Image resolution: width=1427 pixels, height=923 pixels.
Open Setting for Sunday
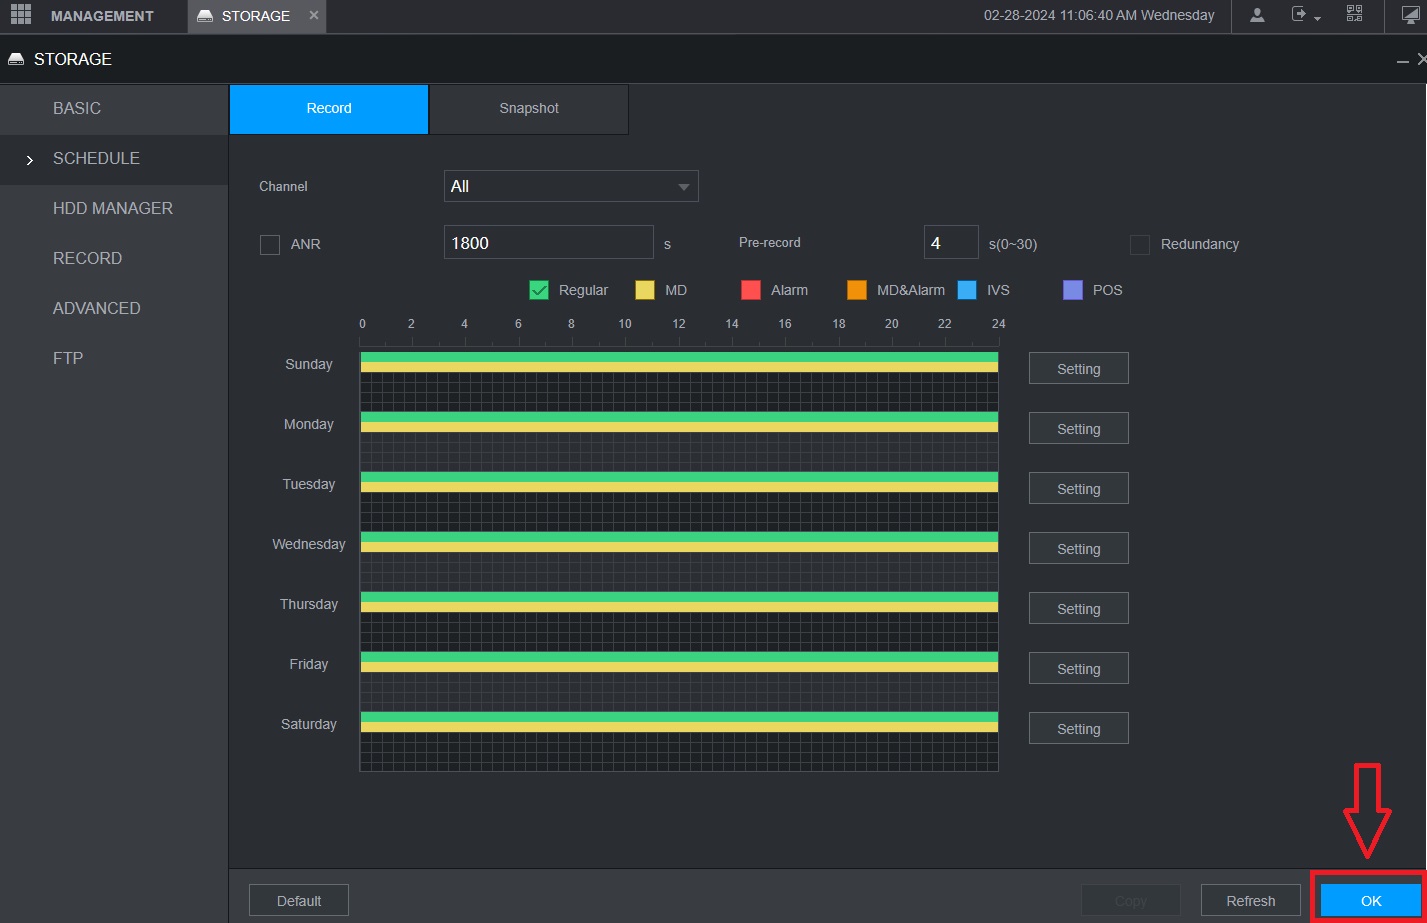pos(1079,368)
